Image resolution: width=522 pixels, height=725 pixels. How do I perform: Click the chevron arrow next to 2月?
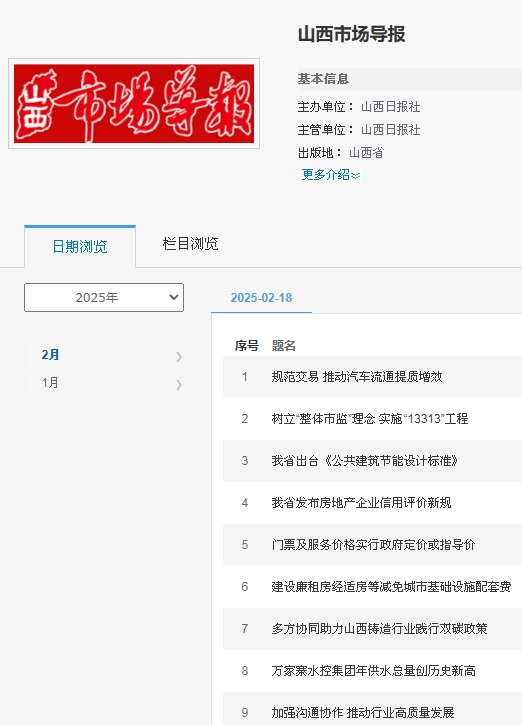tap(179, 356)
